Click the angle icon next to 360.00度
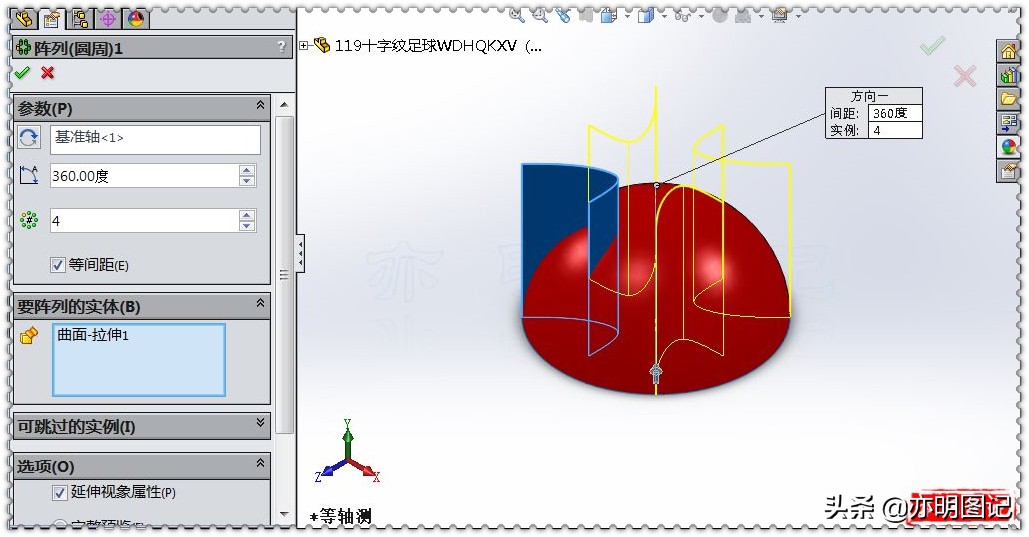 point(28,175)
